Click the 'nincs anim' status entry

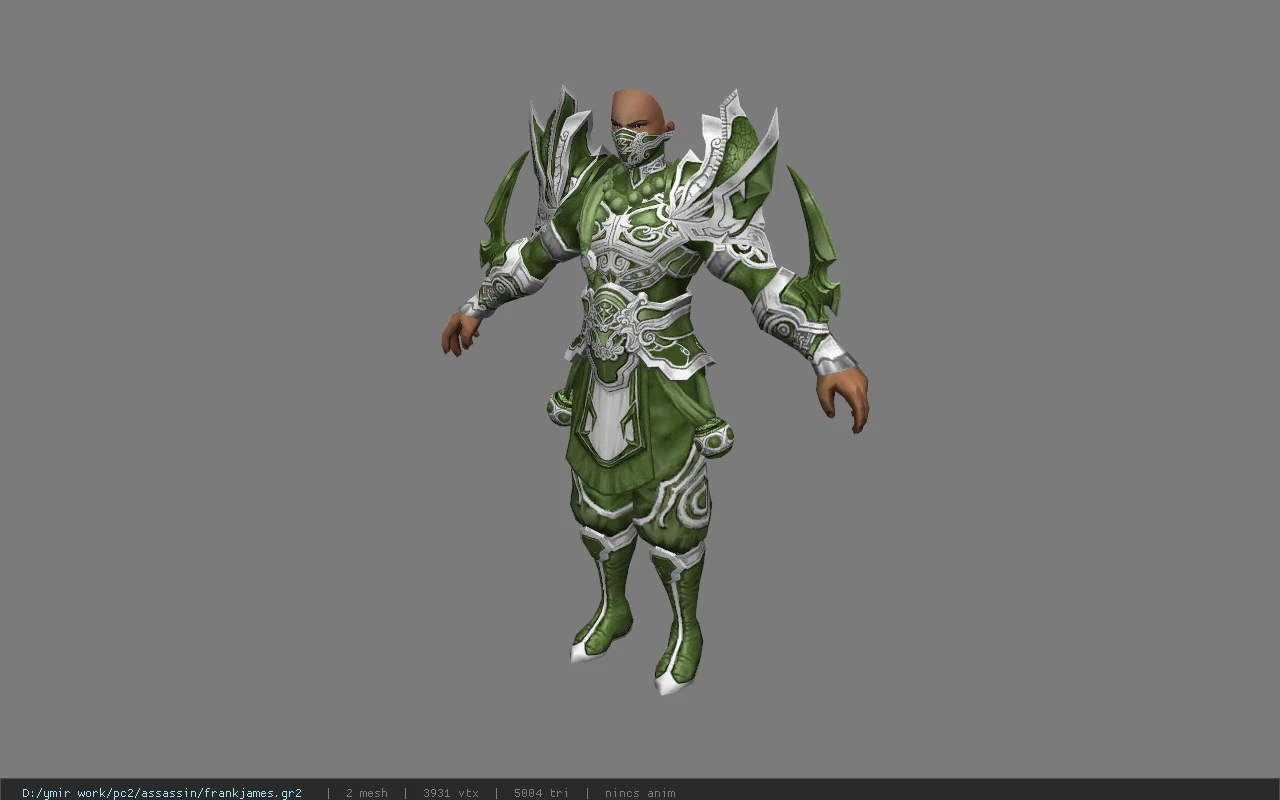click(x=640, y=793)
